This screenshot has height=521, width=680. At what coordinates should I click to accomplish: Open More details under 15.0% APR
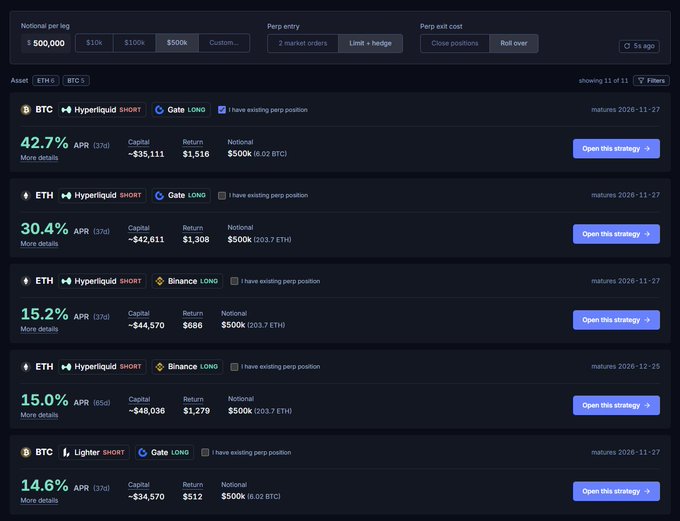coord(39,415)
